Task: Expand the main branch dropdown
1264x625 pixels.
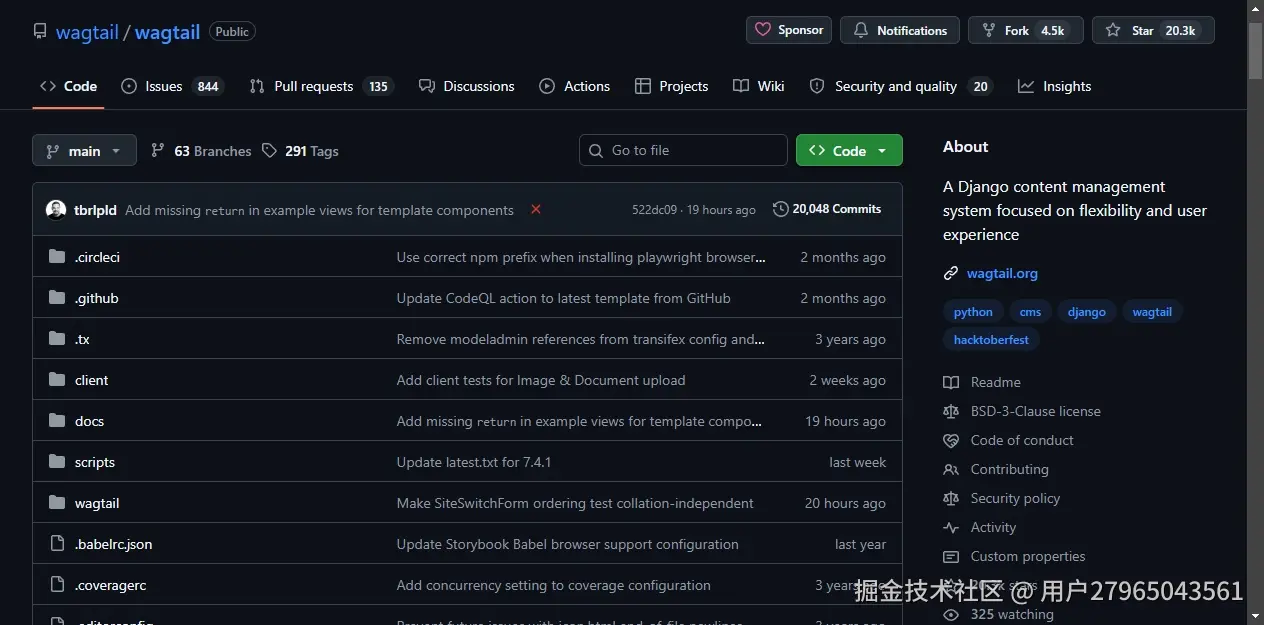Action: tap(84, 151)
